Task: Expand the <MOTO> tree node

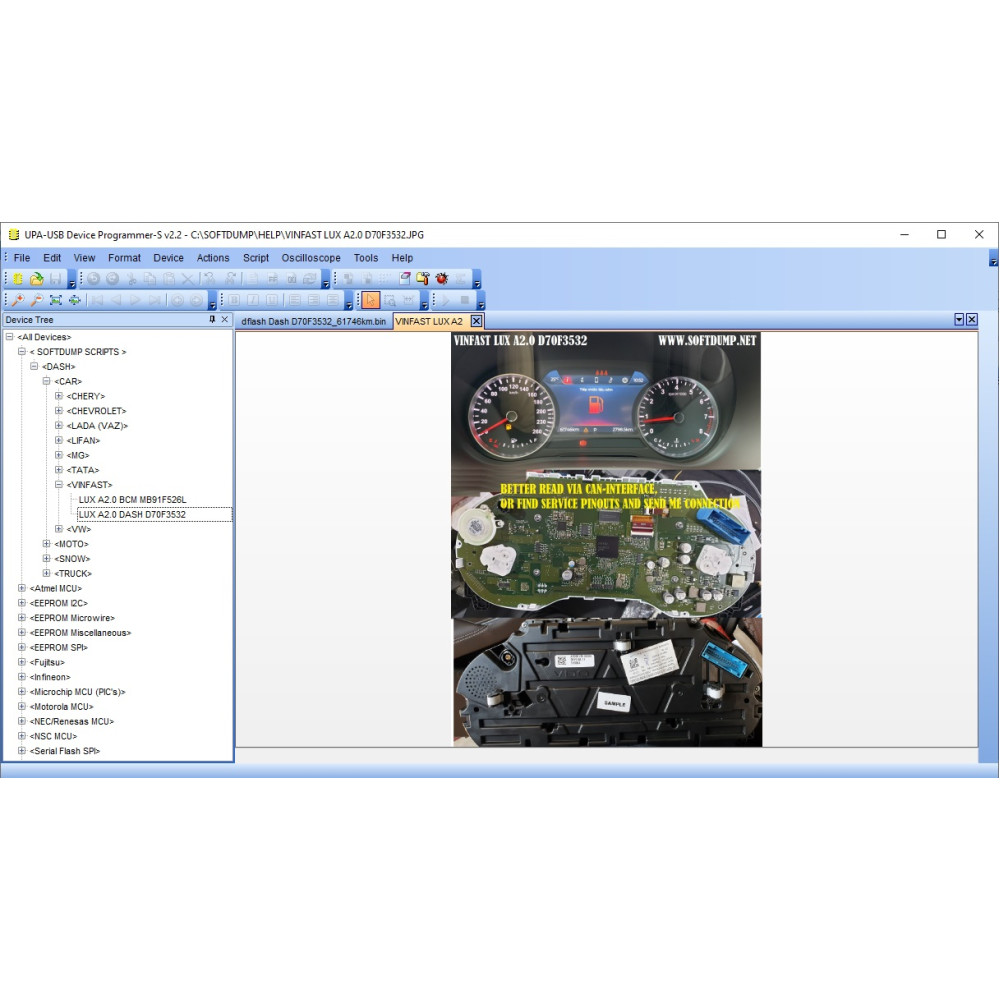Action: point(47,543)
